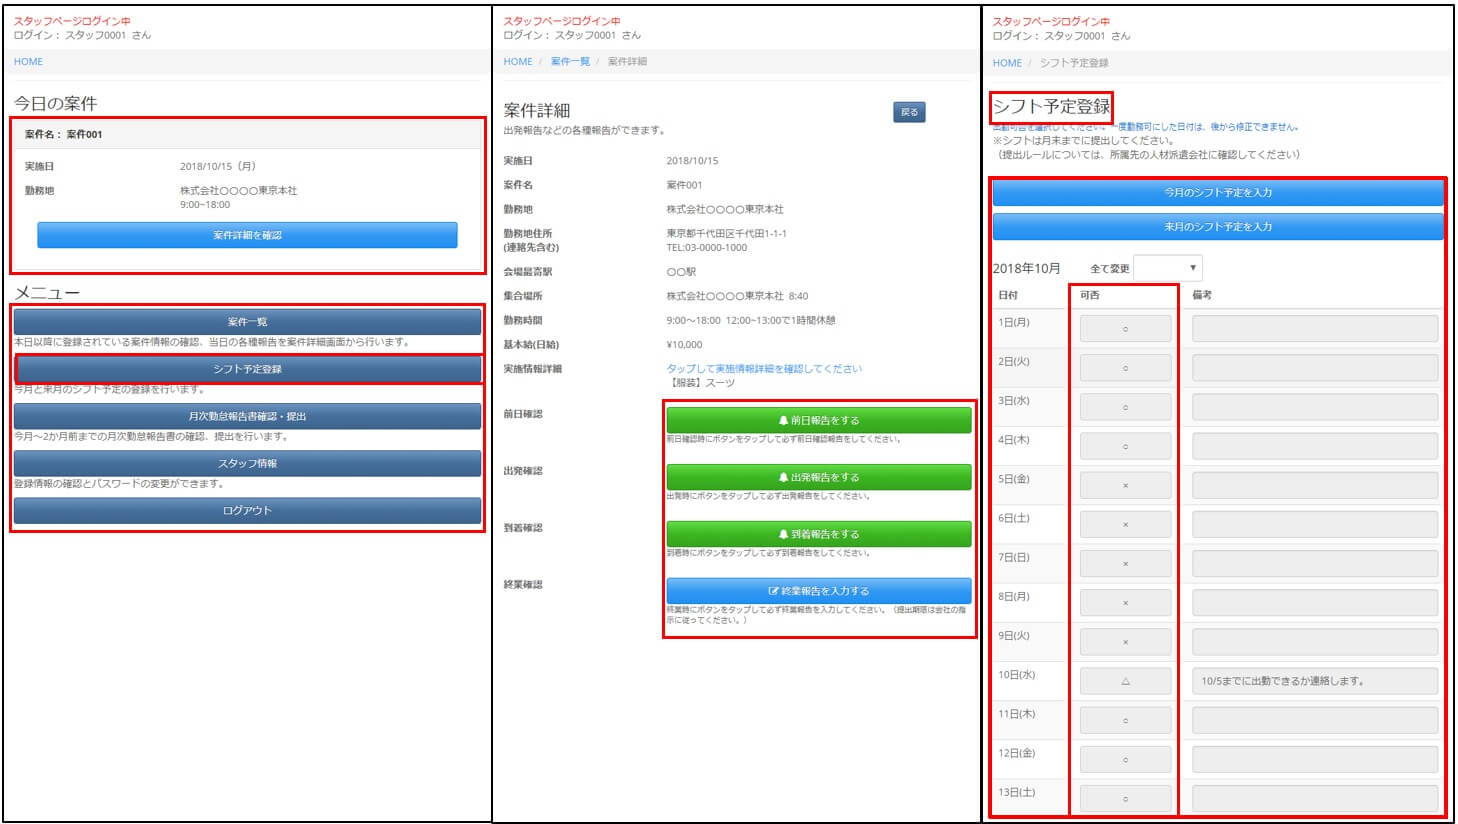Click the ログアウト menu button
The width and height of the screenshot is (1458, 824).
tap(247, 510)
